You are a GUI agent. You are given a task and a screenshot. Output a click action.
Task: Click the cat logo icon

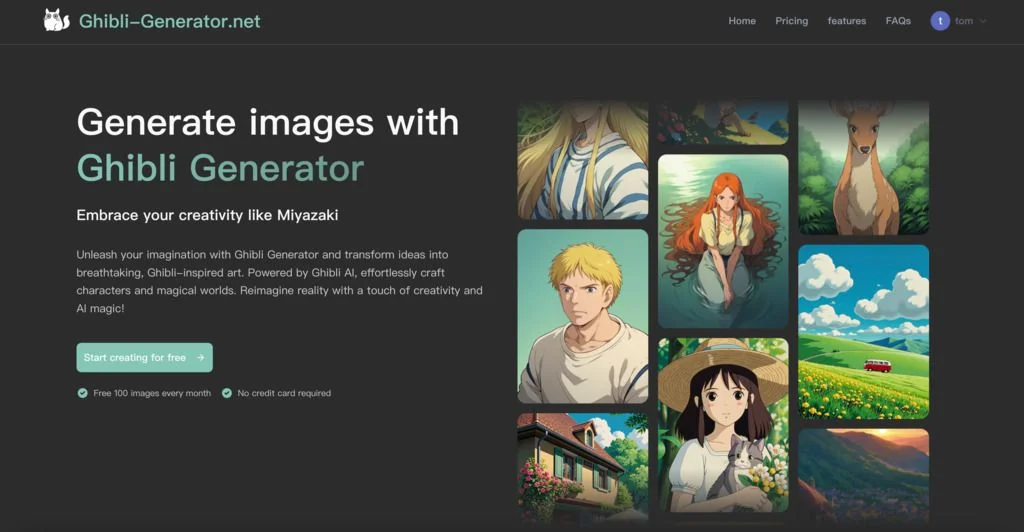click(x=57, y=20)
